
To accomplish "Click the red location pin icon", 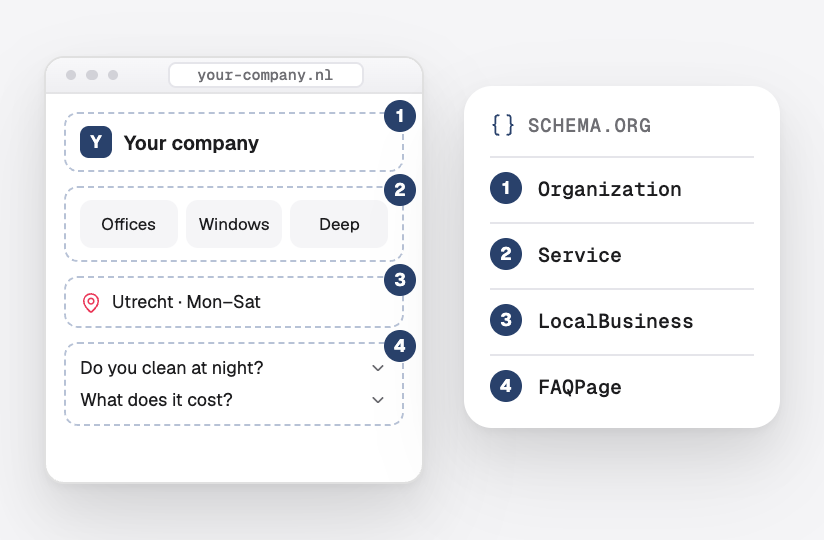I will tap(91, 303).
